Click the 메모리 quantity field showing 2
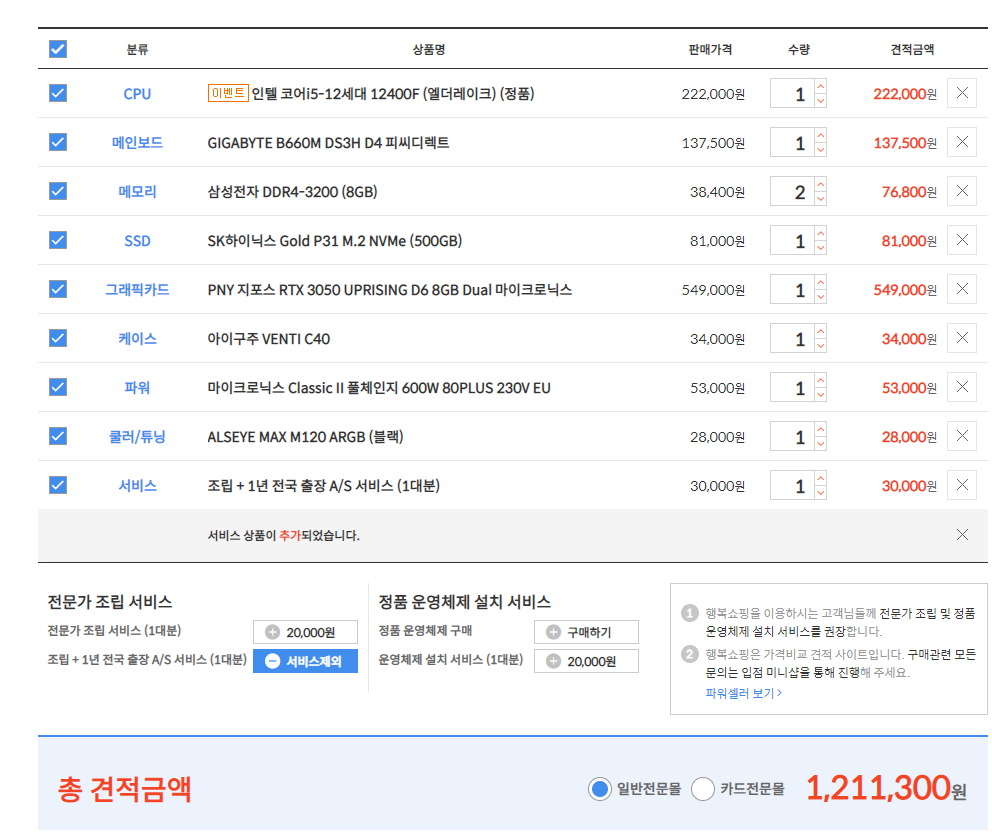The height and width of the screenshot is (834, 992). pos(792,192)
